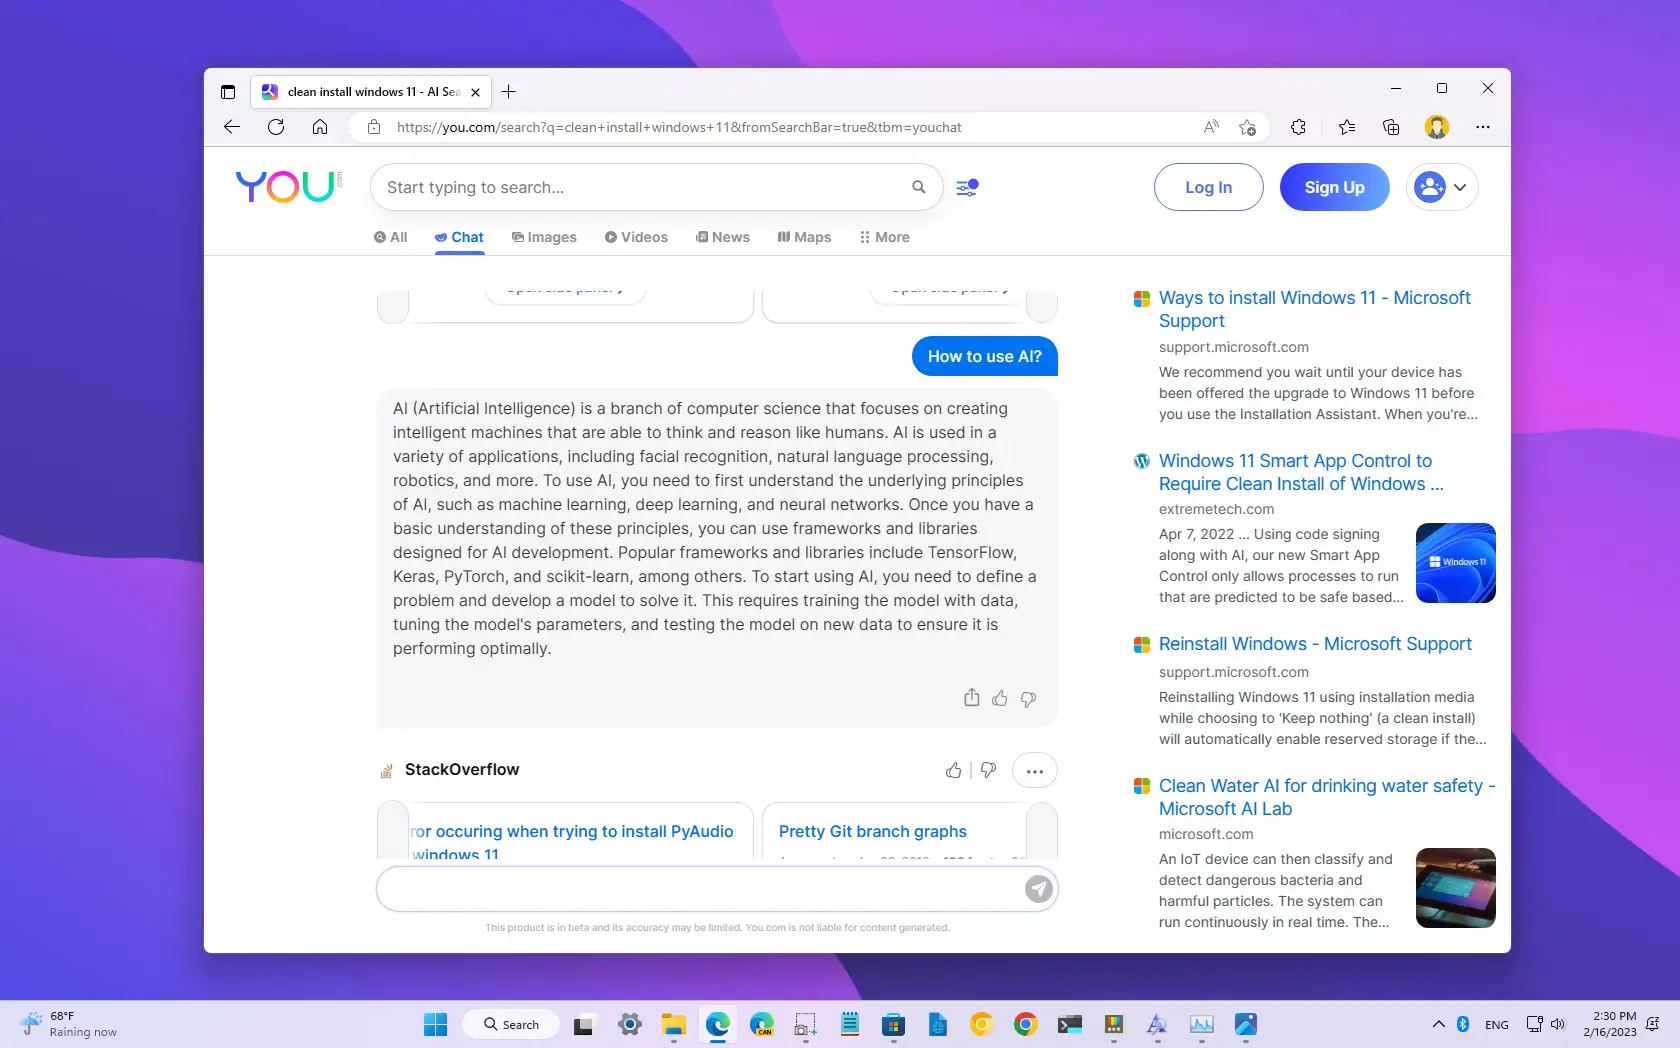Viewport: 1680px width, 1048px height.
Task: Switch to the Images tab
Action: 544,237
